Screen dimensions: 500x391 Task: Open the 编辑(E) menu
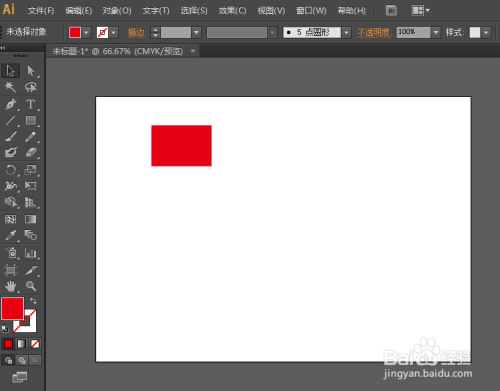click(x=79, y=11)
